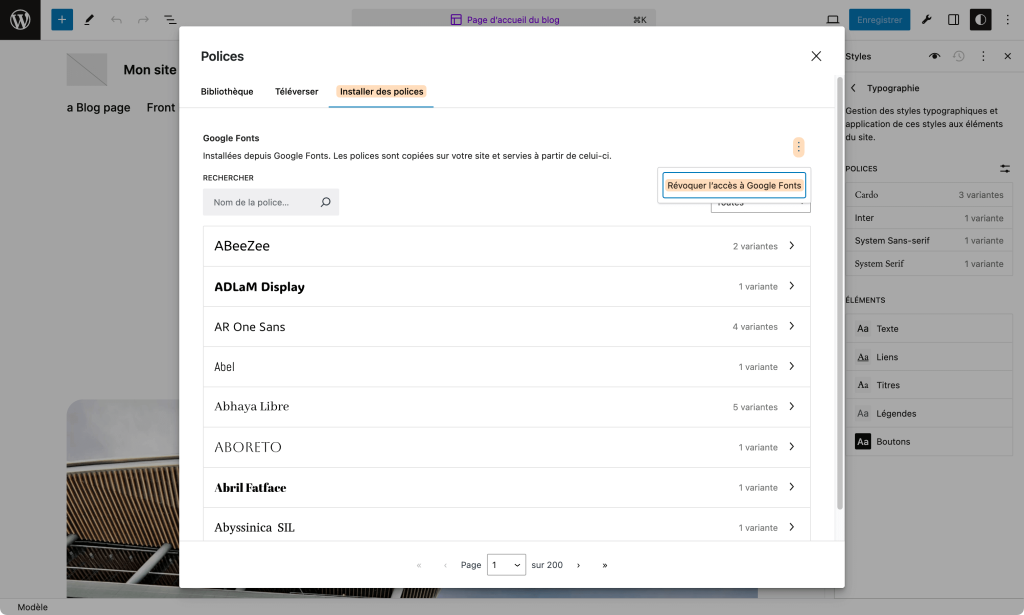Open the wrench tools icon
The height and width of the screenshot is (615, 1024).
coord(926,20)
